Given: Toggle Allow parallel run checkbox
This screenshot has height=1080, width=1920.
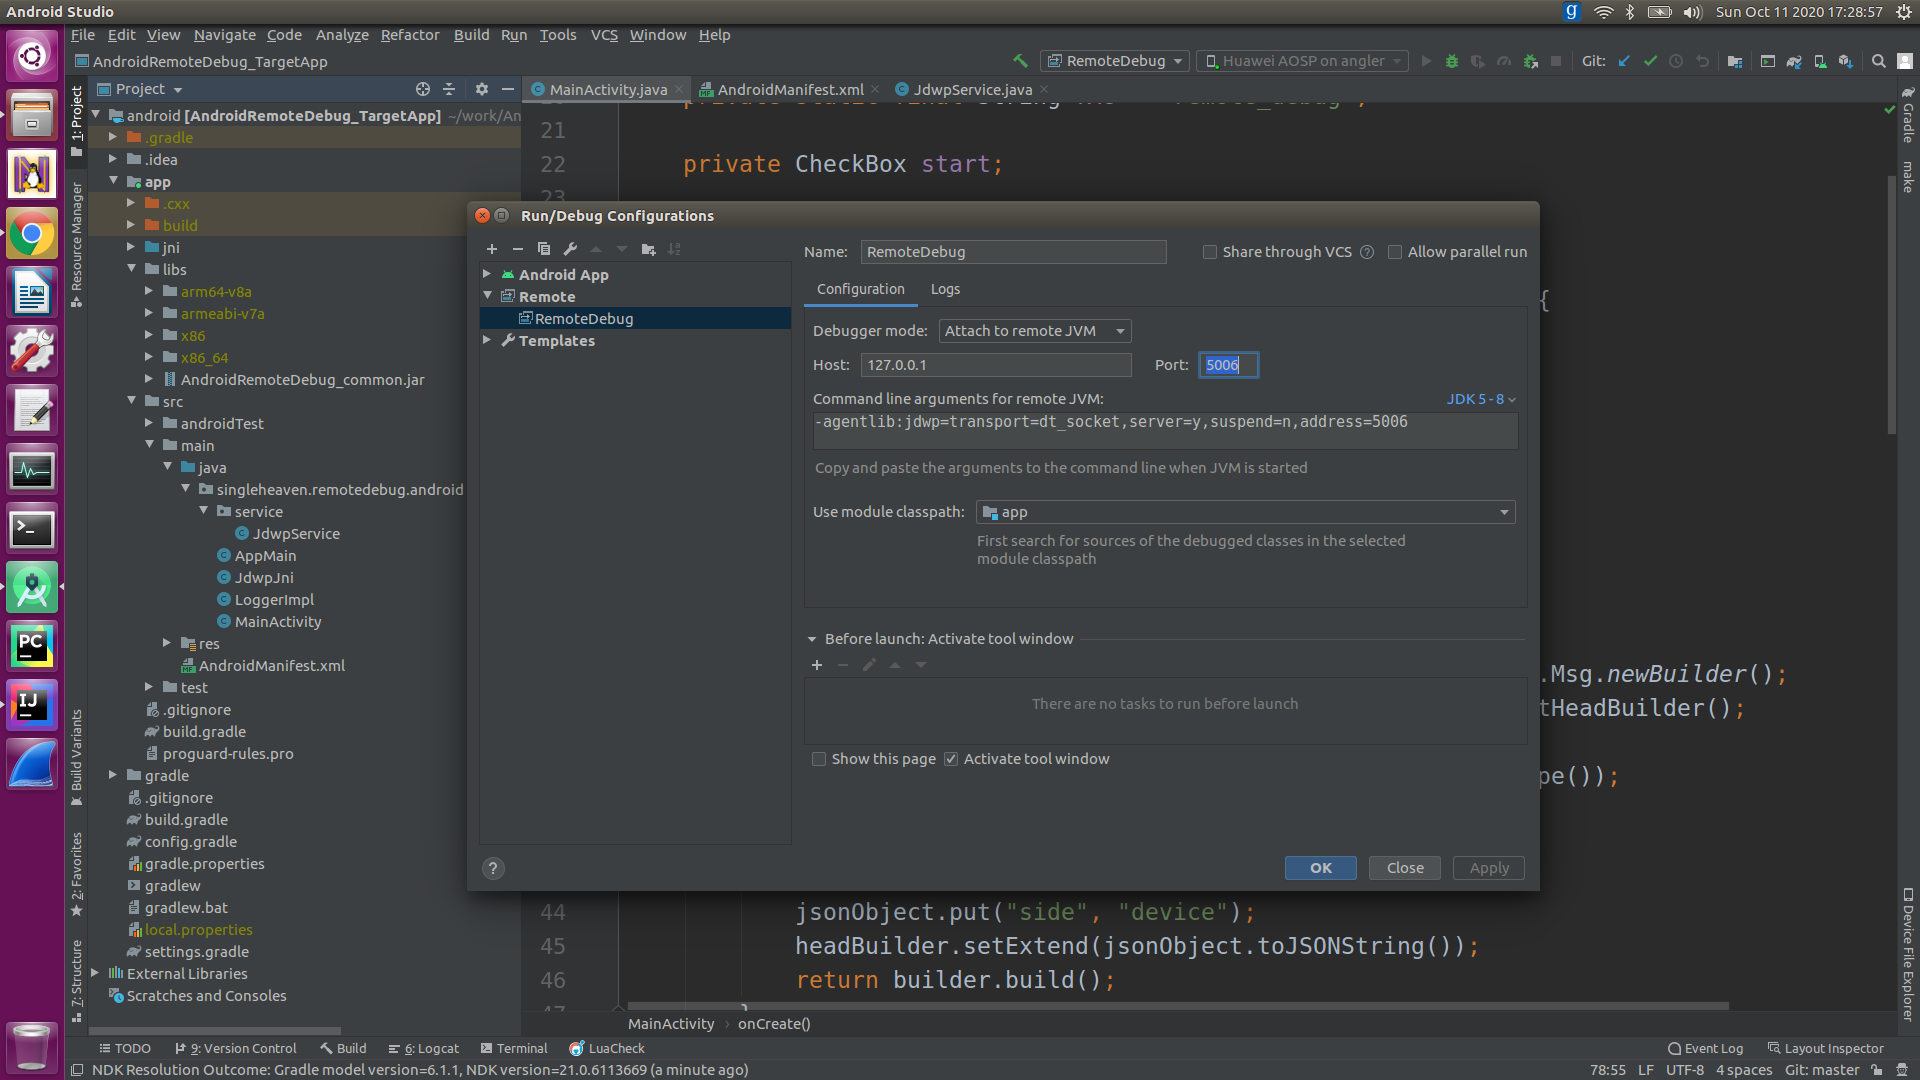Looking at the screenshot, I should pyautogui.click(x=1395, y=252).
